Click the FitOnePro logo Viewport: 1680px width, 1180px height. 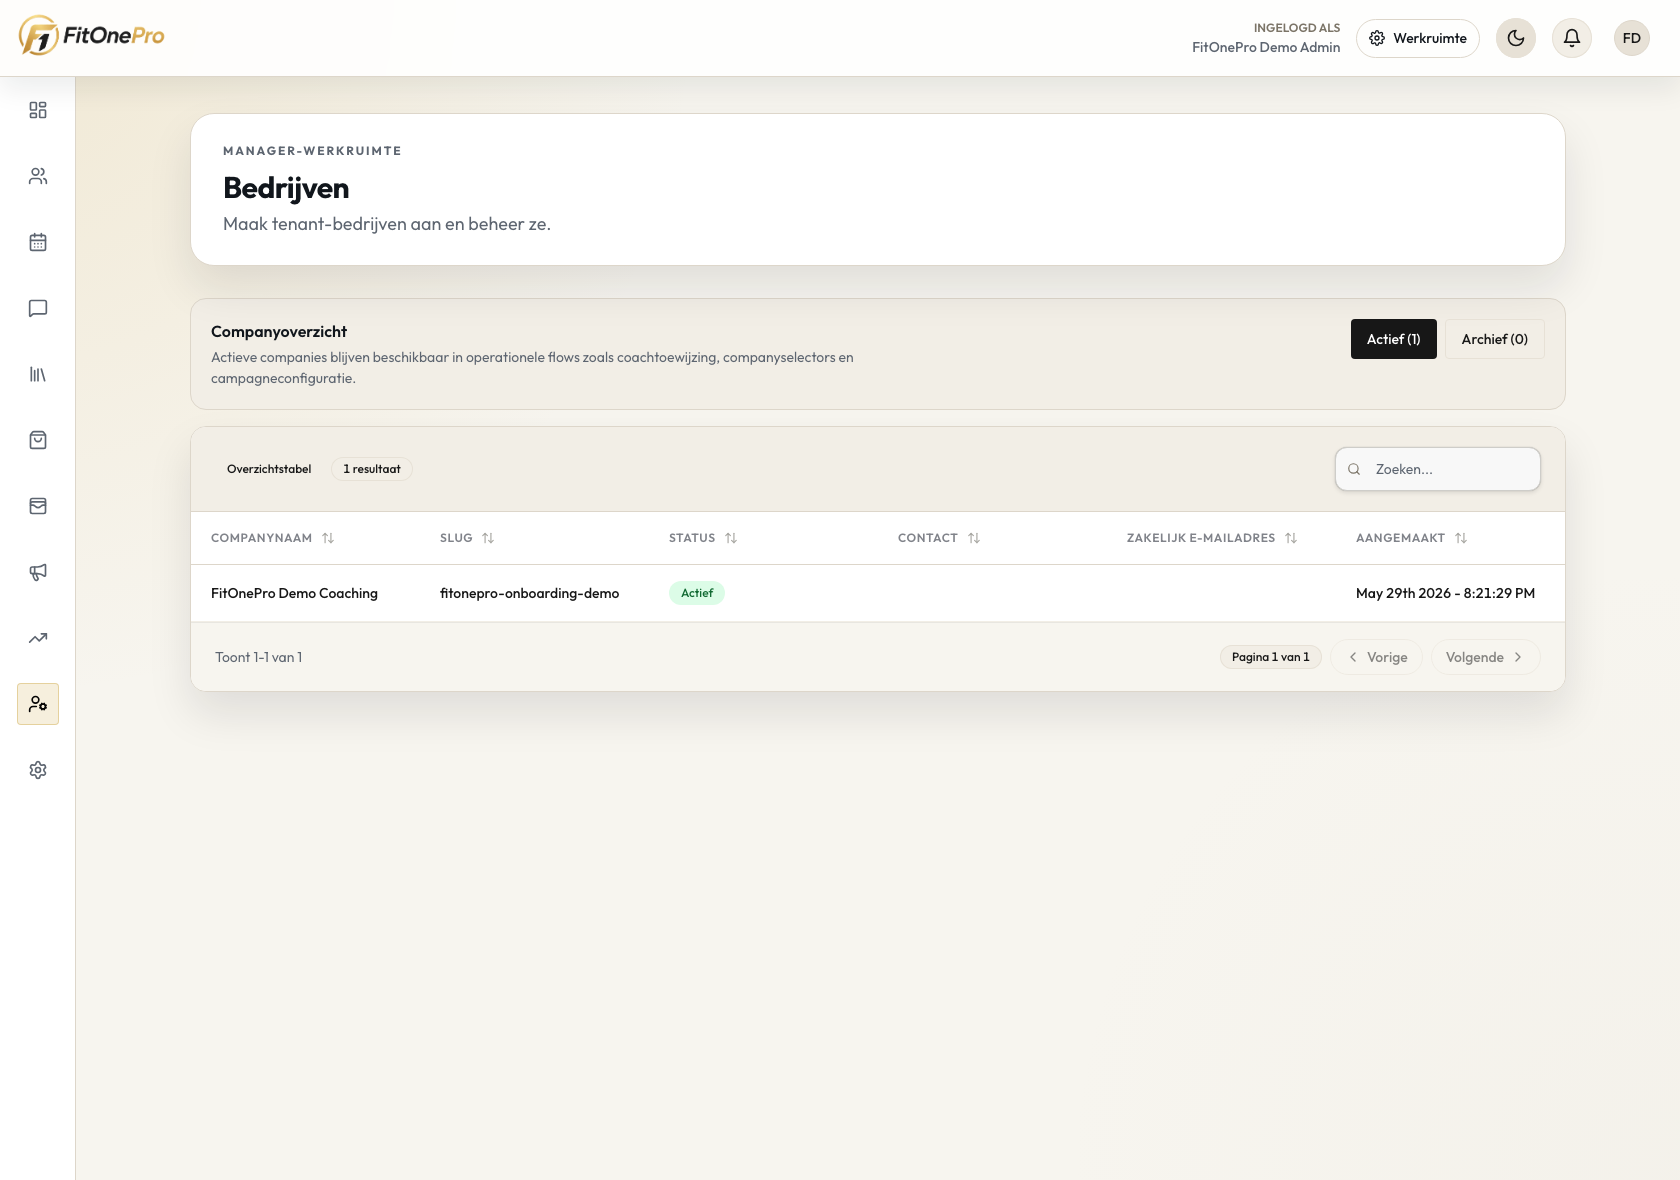click(x=91, y=36)
